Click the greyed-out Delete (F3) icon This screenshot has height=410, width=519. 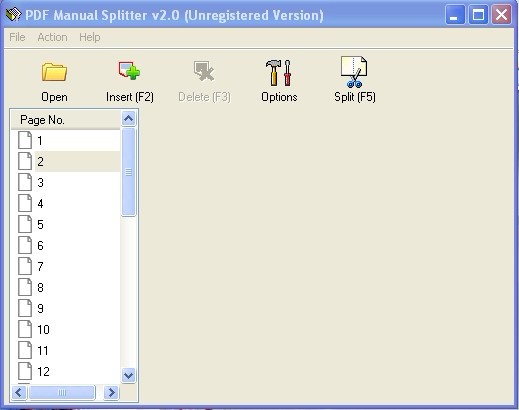204,71
